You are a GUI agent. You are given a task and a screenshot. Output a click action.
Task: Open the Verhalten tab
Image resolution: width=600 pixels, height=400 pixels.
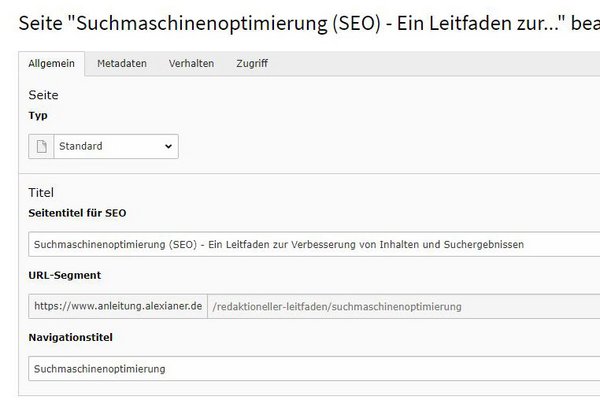coord(191,64)
